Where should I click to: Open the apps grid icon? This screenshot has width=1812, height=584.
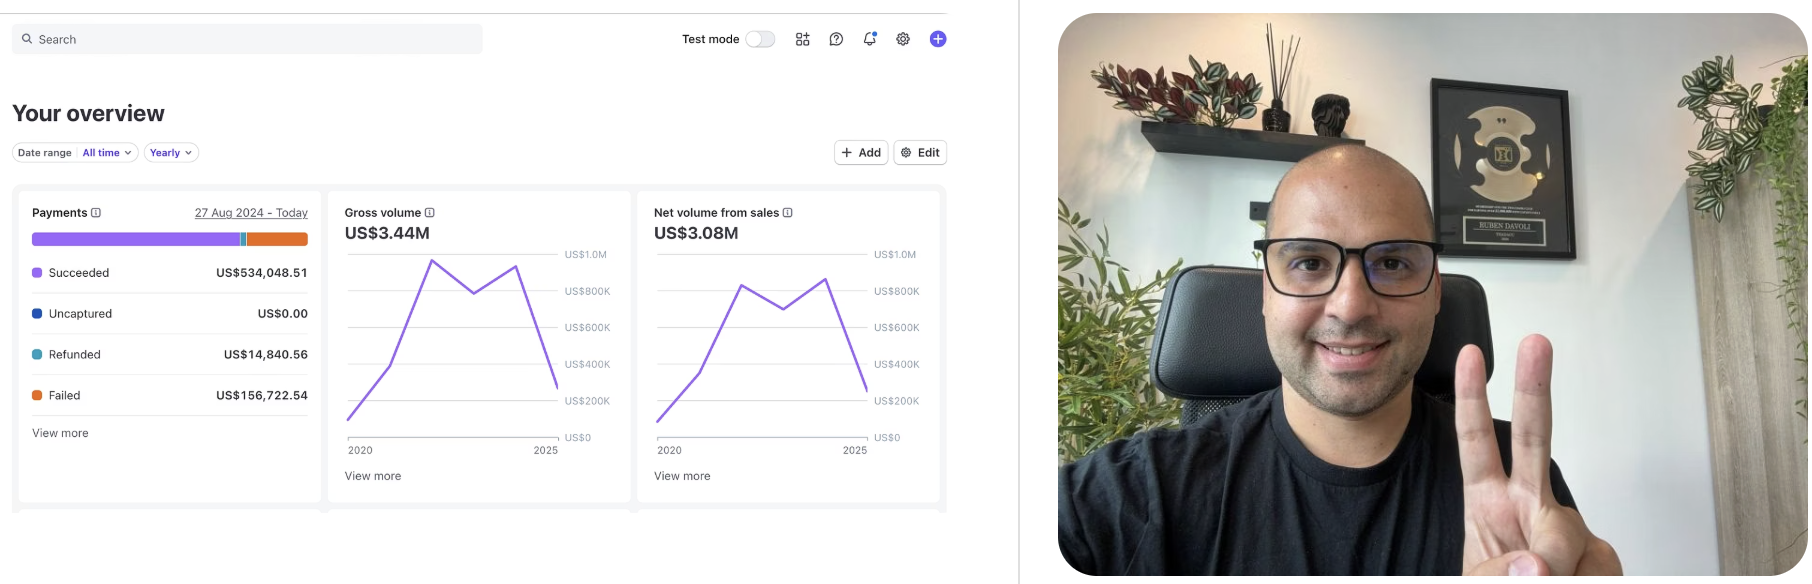click(x=802, y=39)
